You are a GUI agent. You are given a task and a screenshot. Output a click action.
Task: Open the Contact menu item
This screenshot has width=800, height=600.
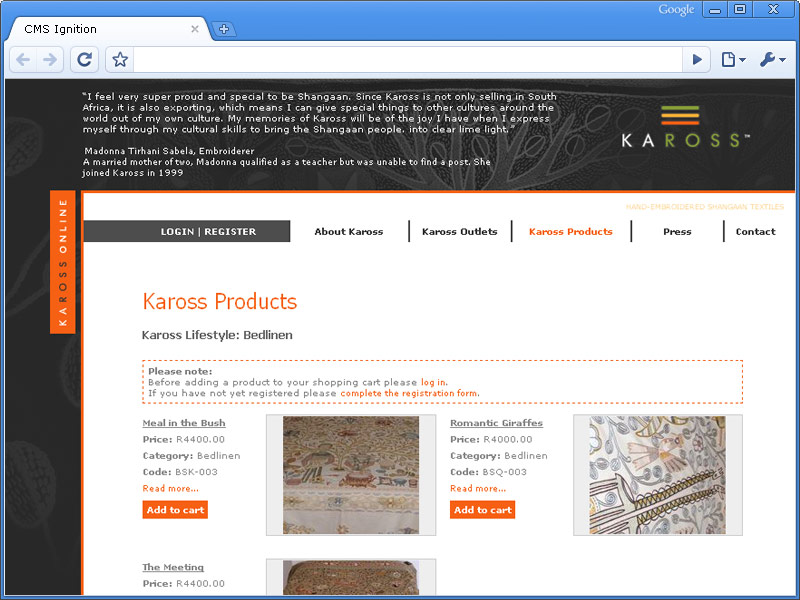pos(755,232)
